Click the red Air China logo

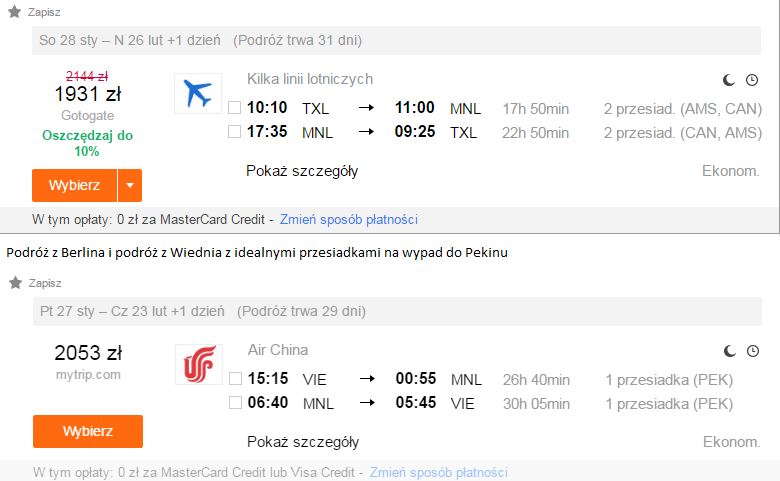tap(199, 364)
